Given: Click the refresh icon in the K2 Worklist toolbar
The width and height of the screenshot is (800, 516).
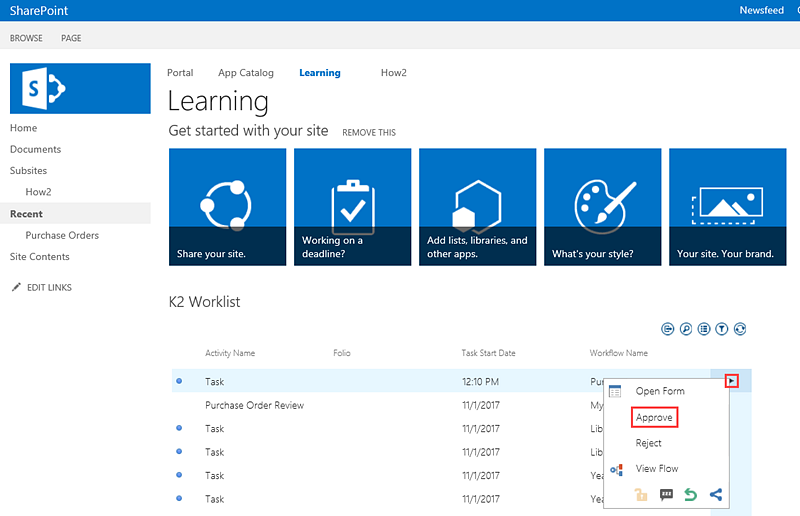Looking at the screenshot, I should tap(741, 329).
